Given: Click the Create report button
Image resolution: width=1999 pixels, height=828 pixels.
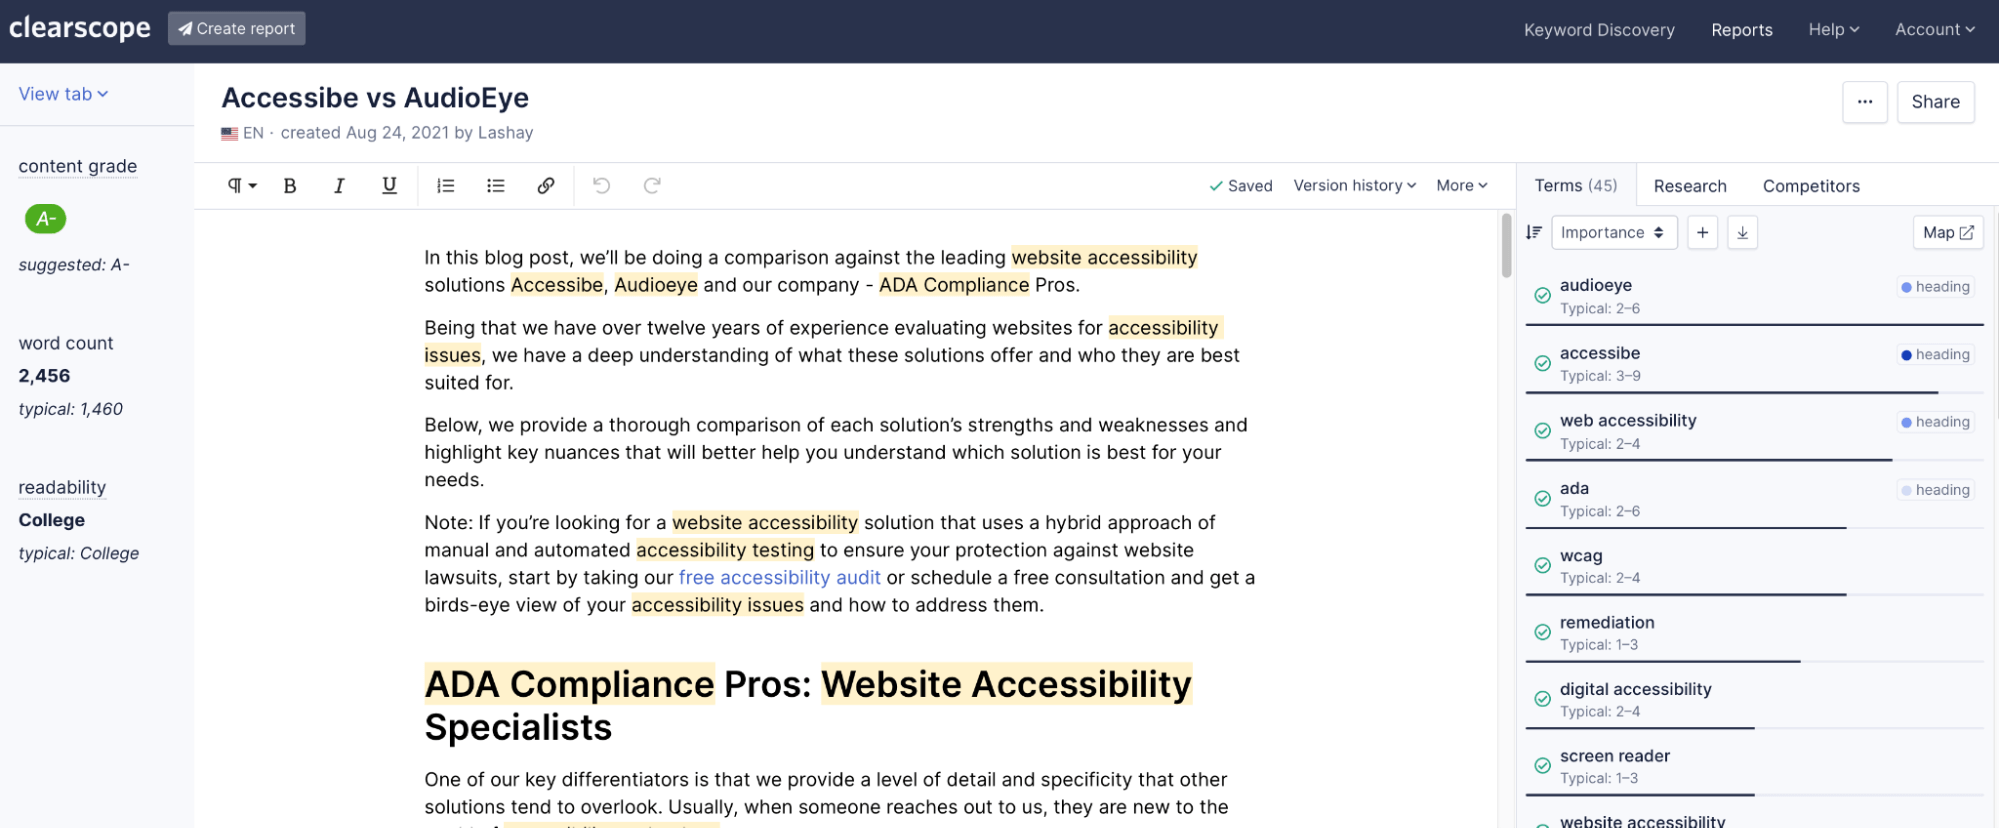Looking at the screenshot, I should coord(237,28).
